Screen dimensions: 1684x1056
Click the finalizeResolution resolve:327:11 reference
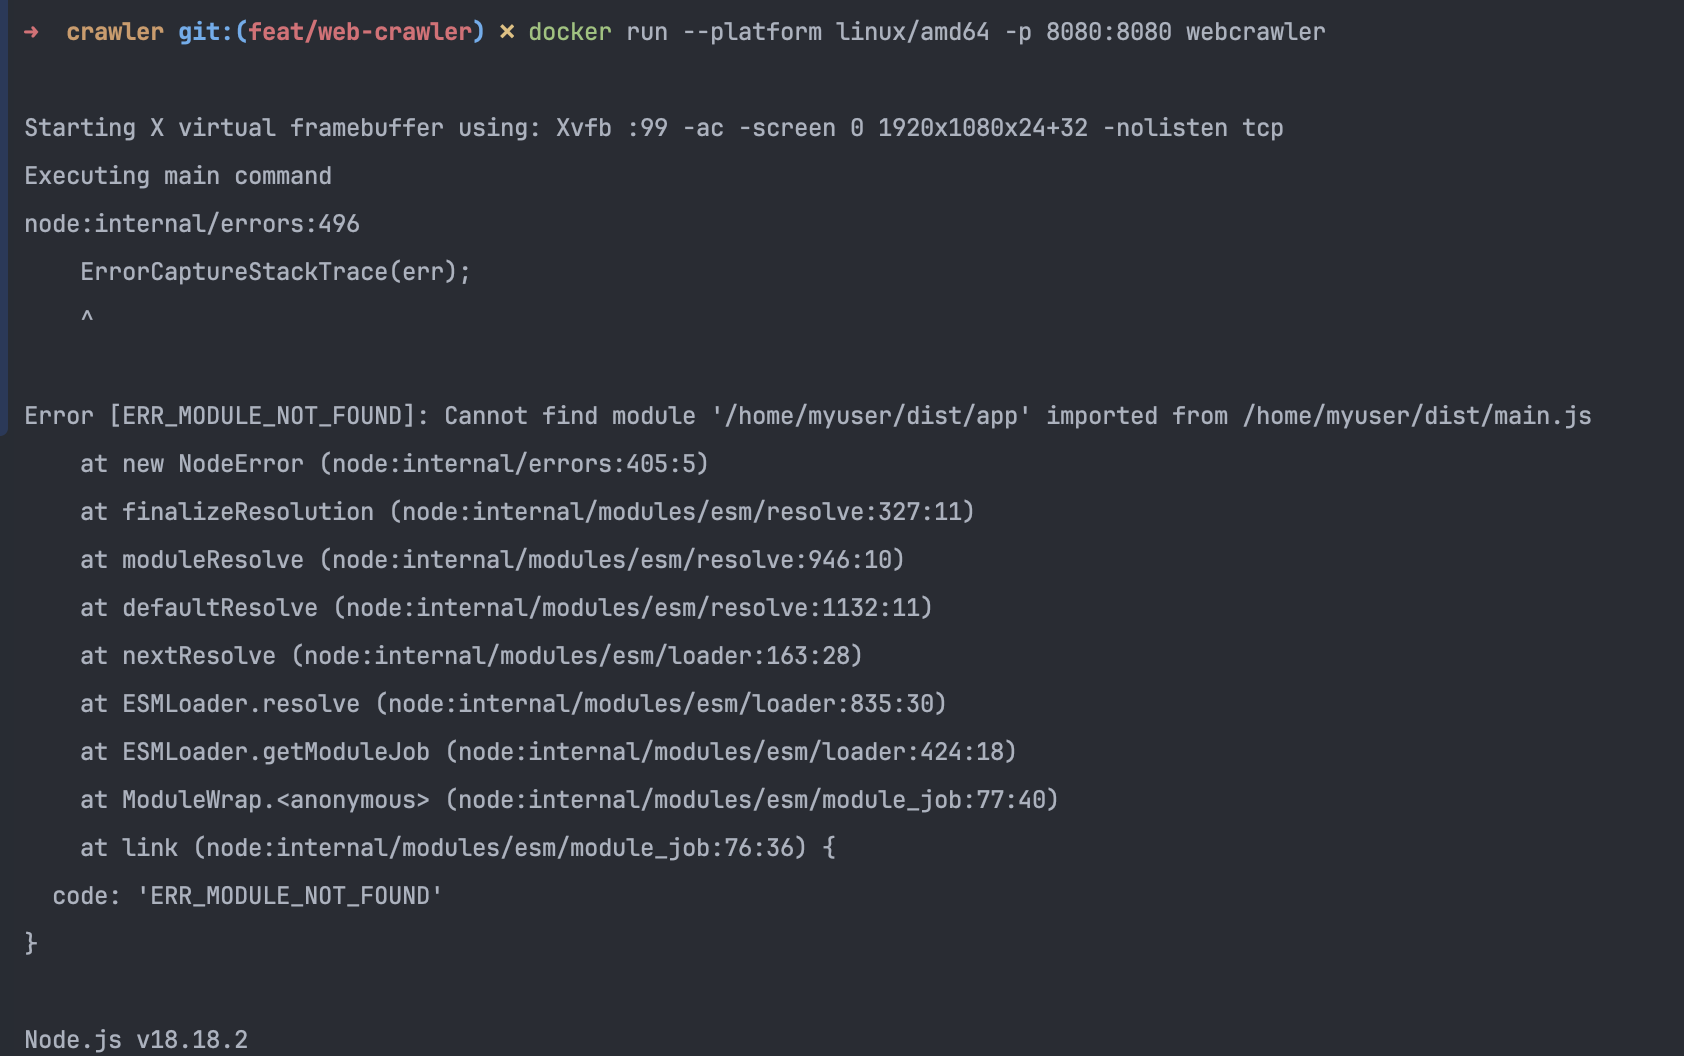[x=682, y=512]
